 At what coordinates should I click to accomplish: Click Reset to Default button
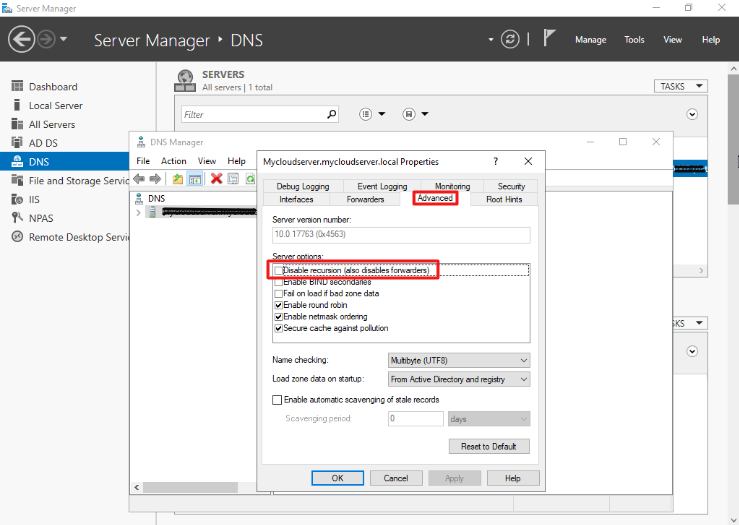point(489,446)
